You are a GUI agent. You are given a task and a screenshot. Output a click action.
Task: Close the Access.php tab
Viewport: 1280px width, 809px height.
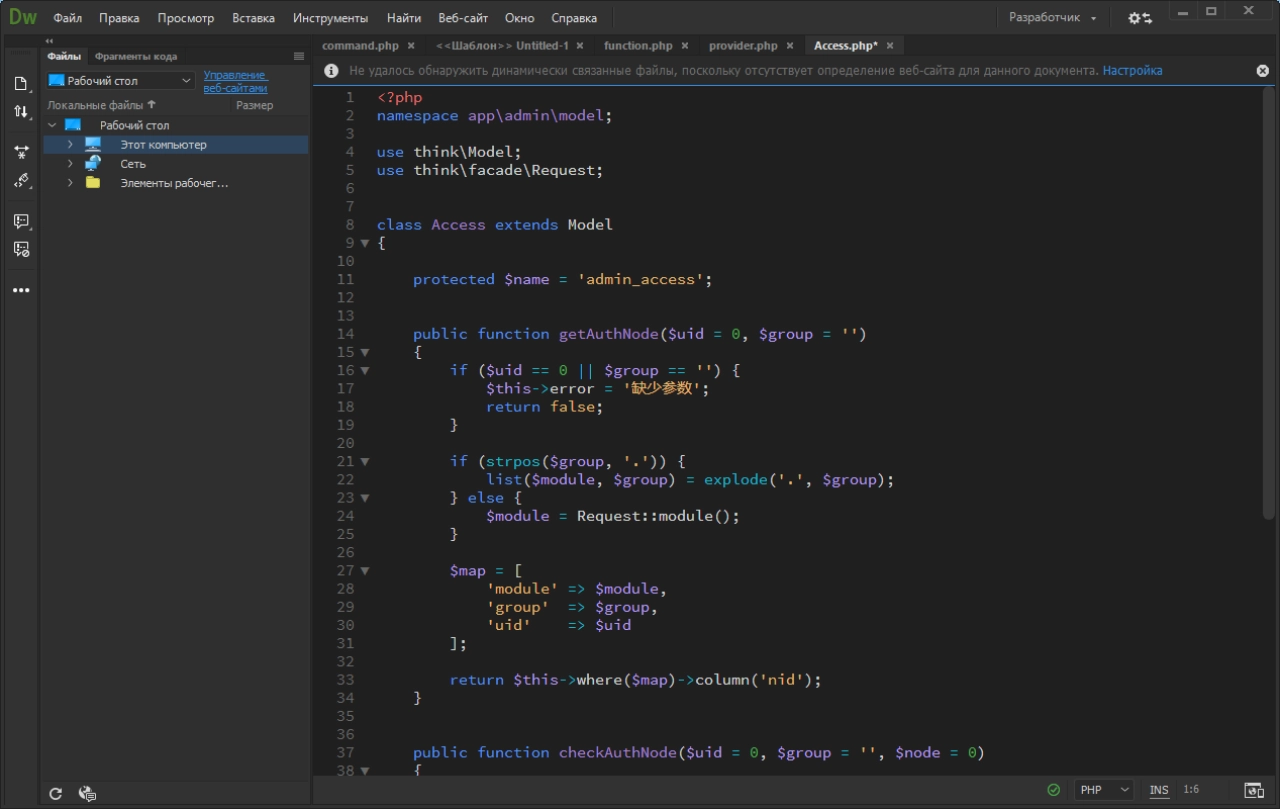(890, 46)
